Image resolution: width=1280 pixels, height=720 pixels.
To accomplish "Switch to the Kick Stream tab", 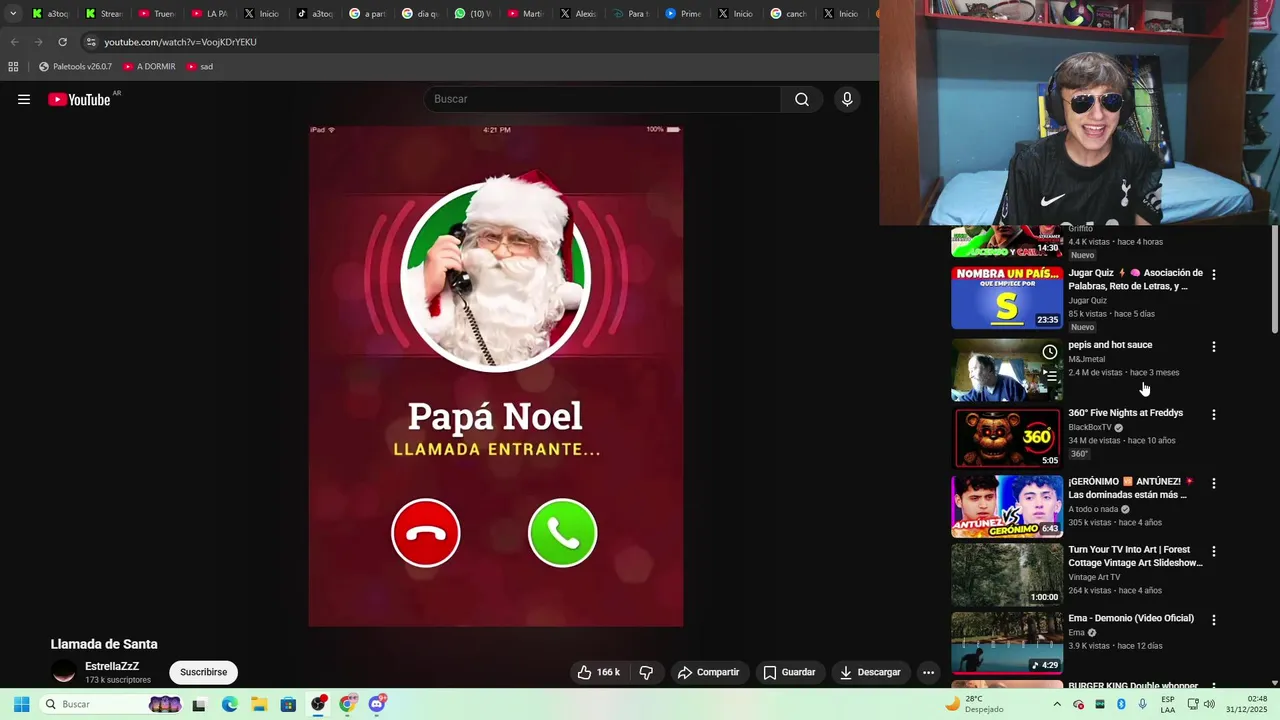I will 103,14.
